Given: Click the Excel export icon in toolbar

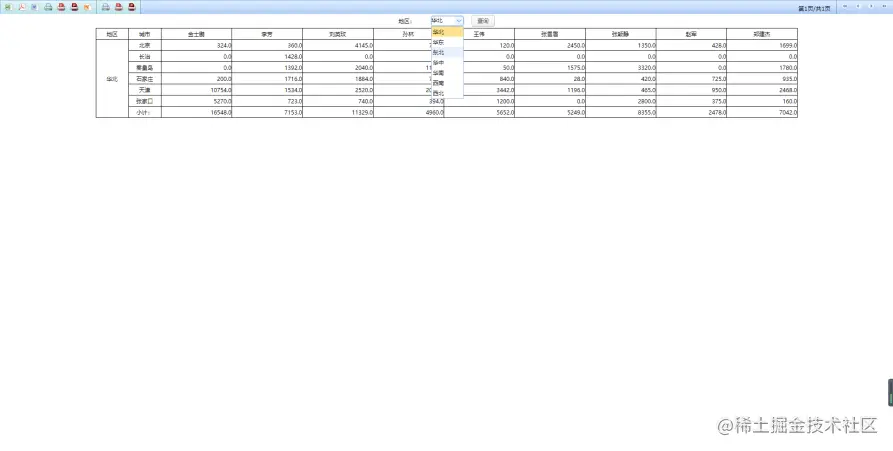Looking at the screenshot, I should (x=8, y=7).
